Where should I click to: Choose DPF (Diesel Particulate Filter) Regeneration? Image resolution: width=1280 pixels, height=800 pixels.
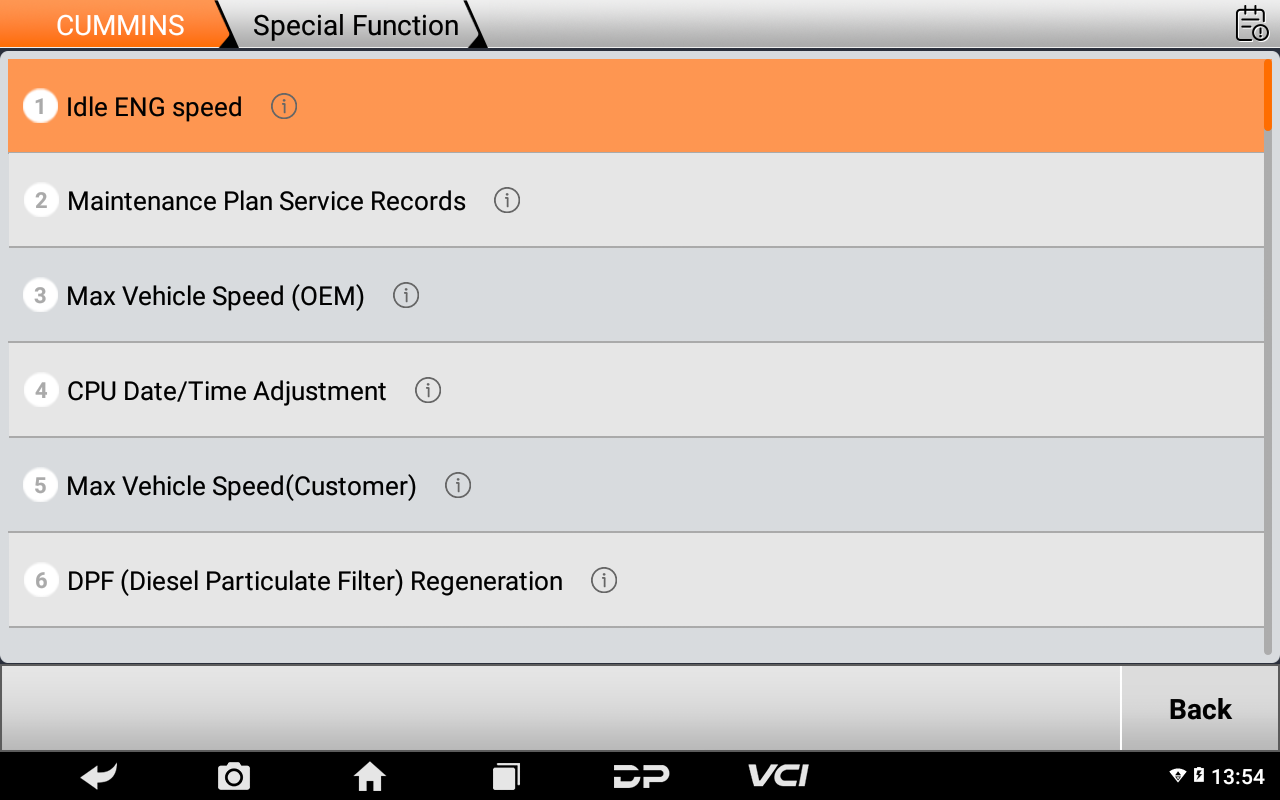pyautogui.click(x=315, y=581)
